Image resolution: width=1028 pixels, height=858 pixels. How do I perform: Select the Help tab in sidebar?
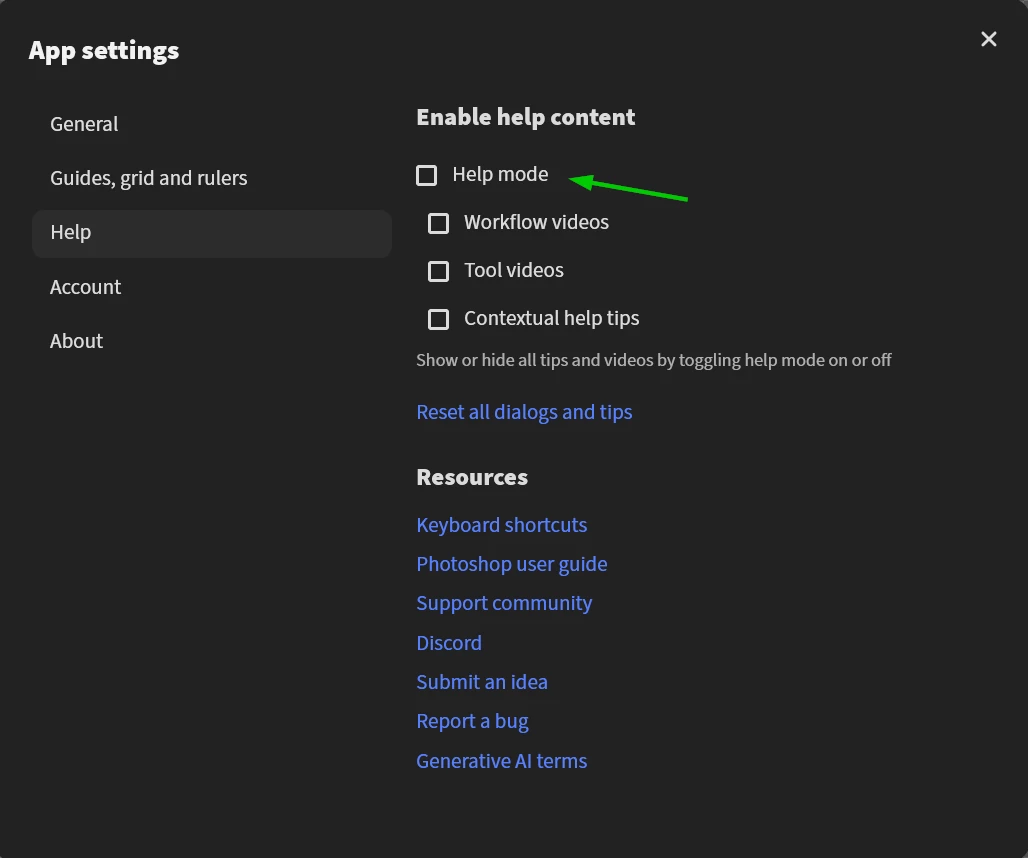click(x=71, y=232)
